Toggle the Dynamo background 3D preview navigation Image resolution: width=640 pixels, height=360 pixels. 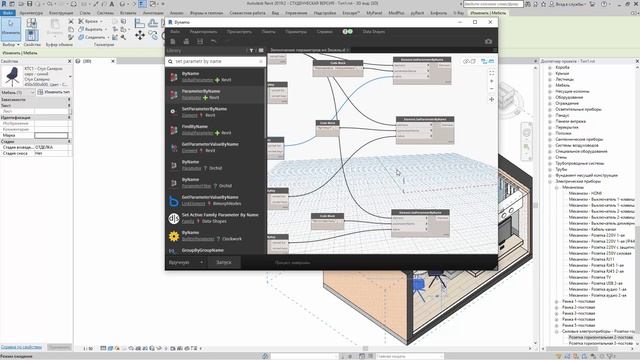(469, 61)
